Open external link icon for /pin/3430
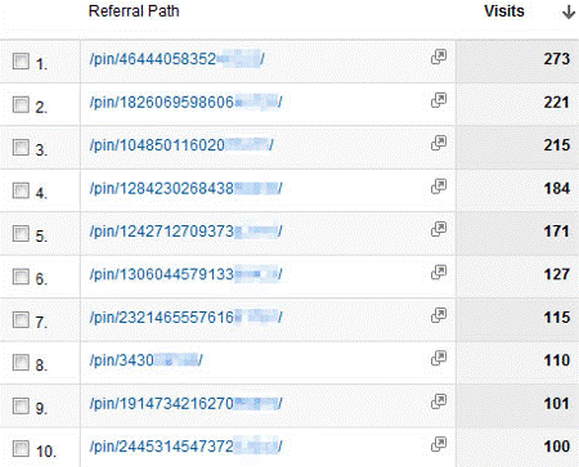579x467 pixels. coord(439,358)
